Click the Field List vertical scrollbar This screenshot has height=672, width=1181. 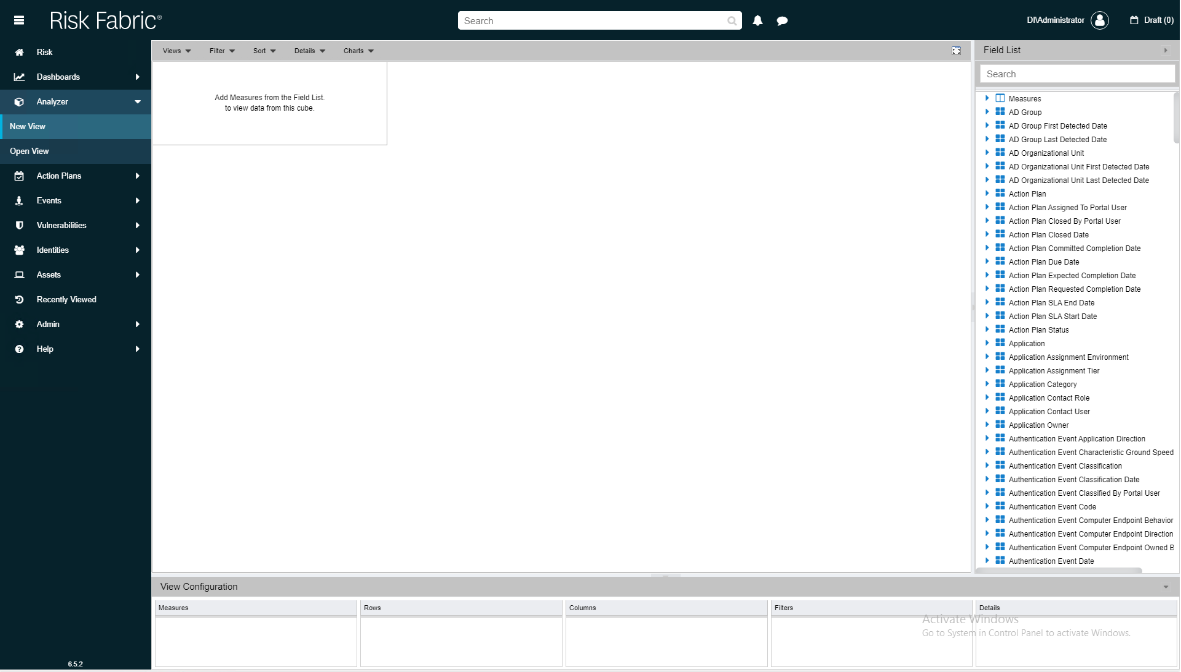point(1176,120)
